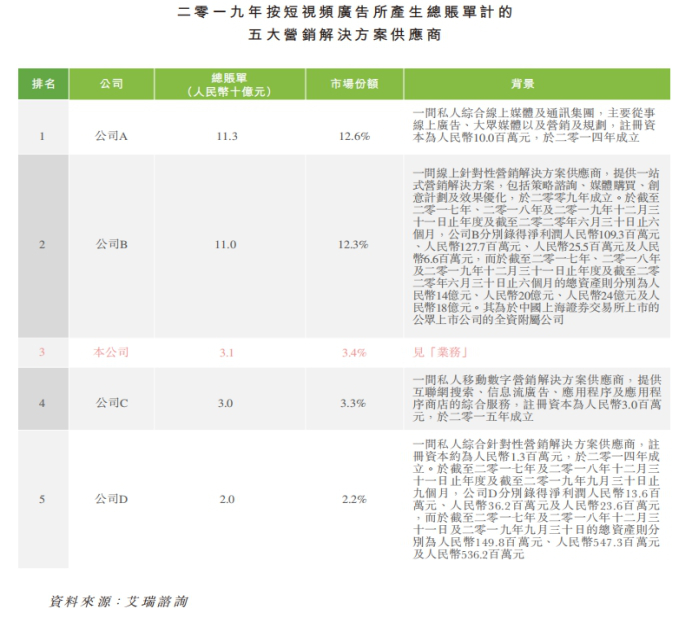
Task: Select the 3.0 billing value
Action: coord(225,403)
